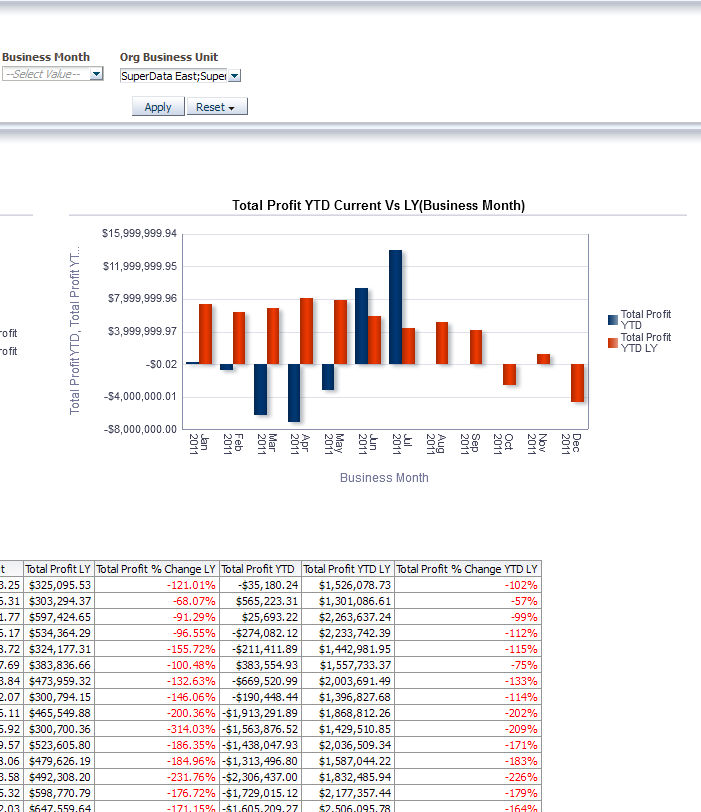Select the tall blue Jul 2011 bar

pos(396,307)
